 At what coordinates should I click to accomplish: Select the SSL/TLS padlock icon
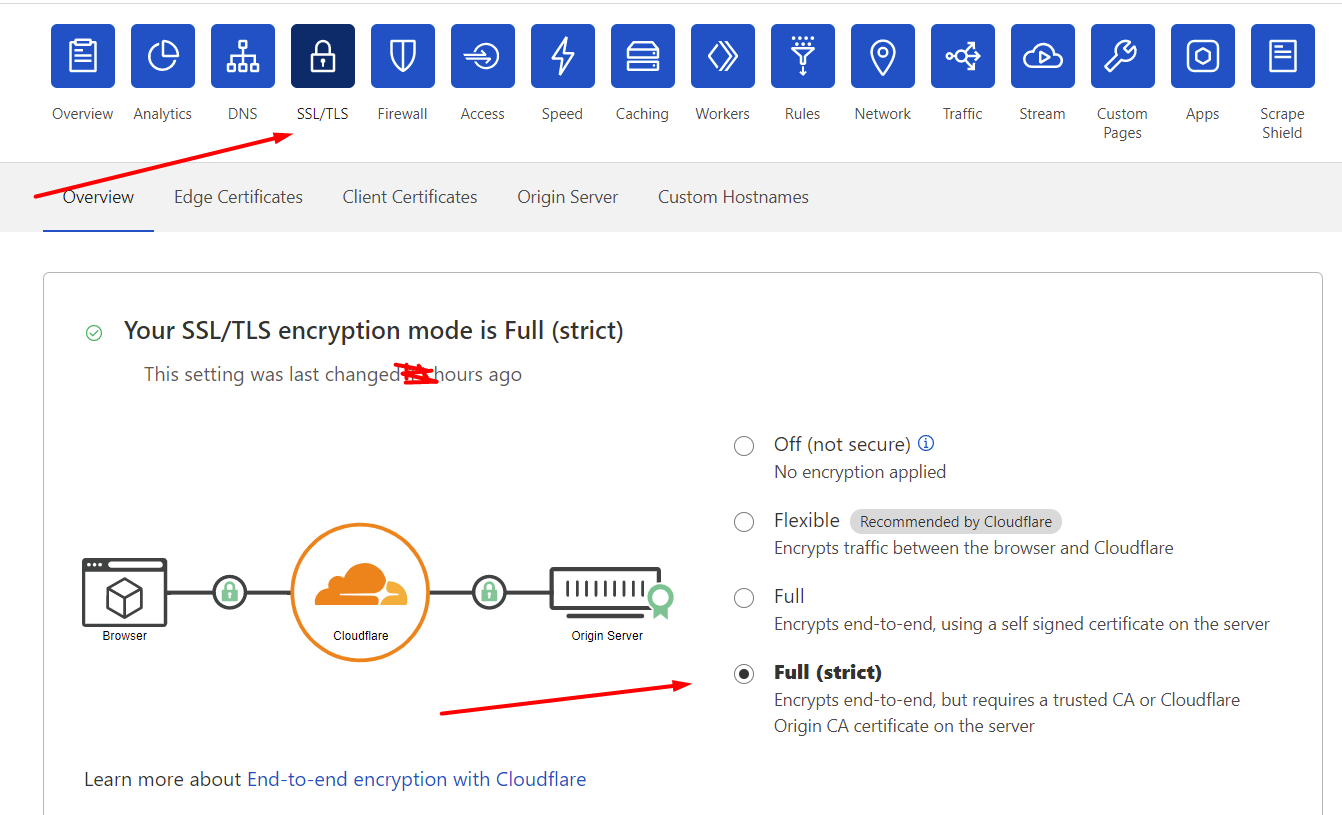tap(323, 56)
